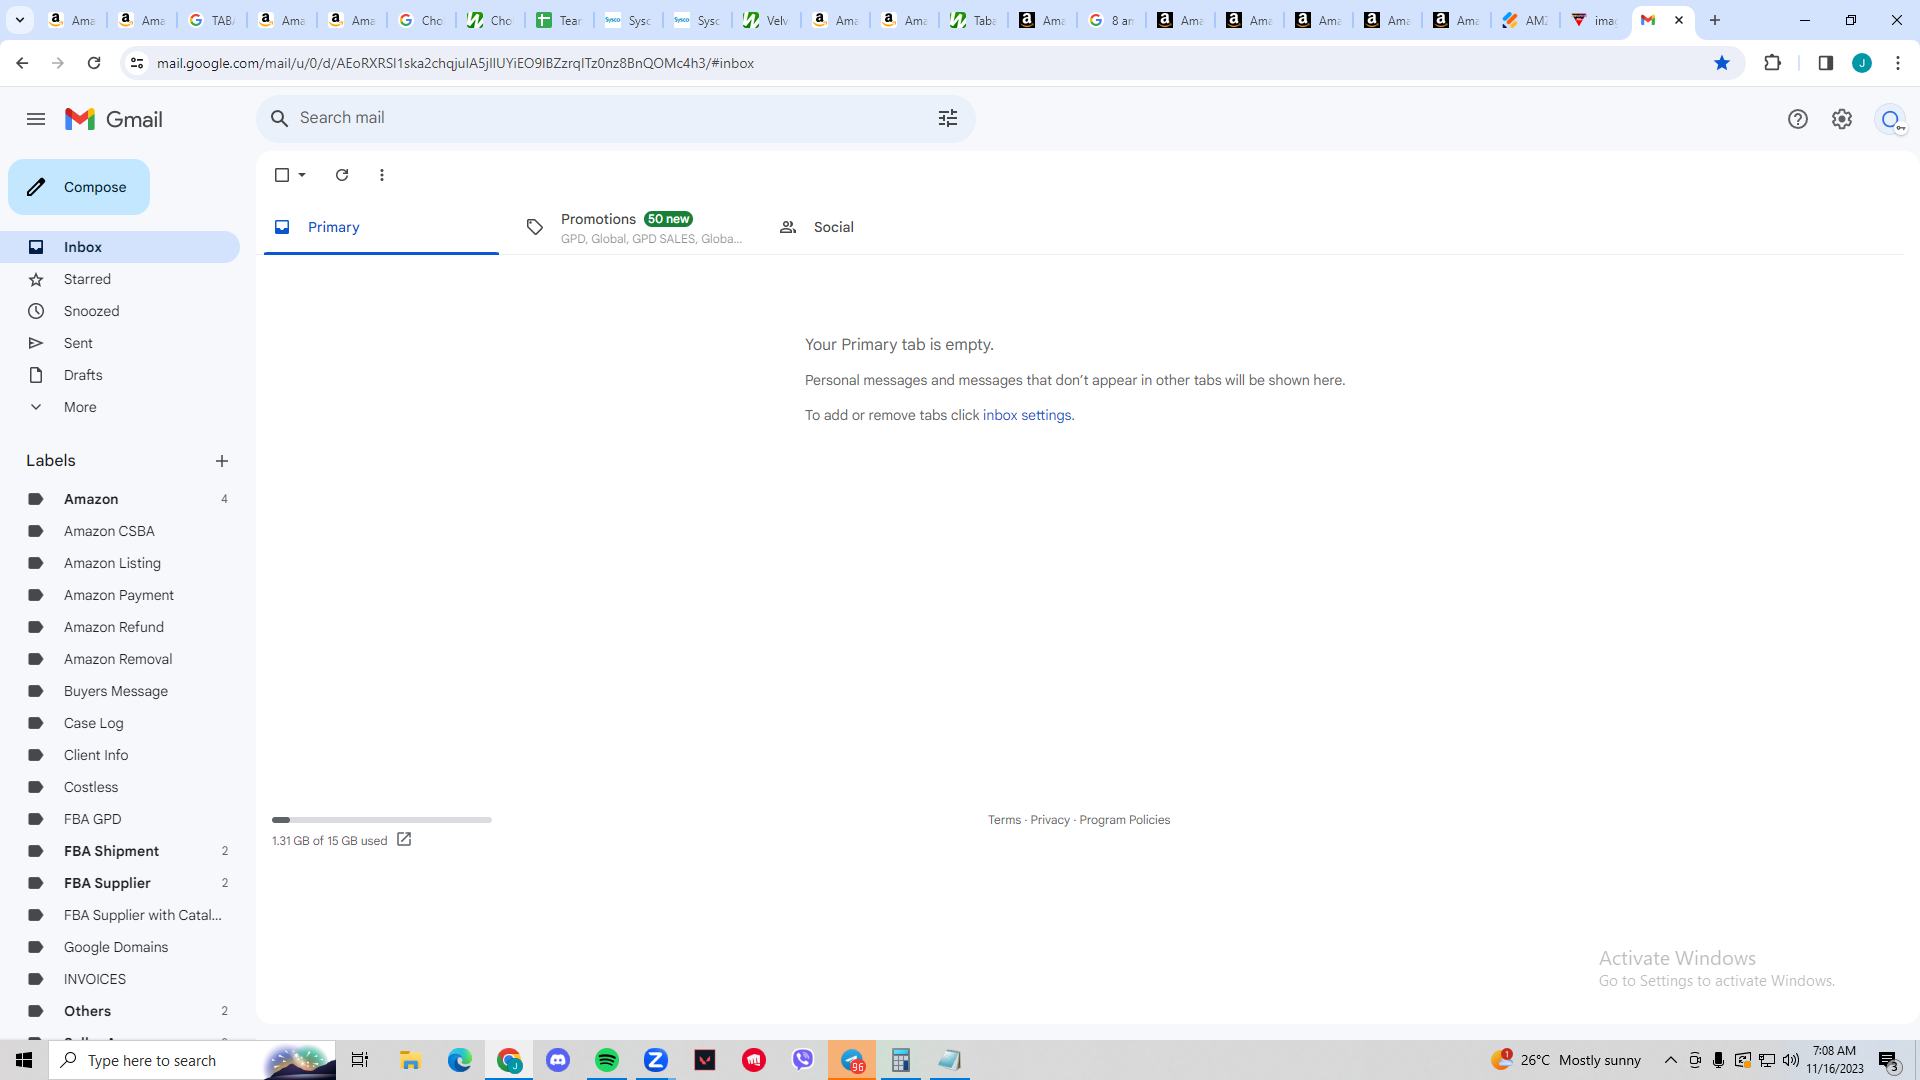Viewport: 1920px width, 1080px height.
Task: Switch to the Primary tab
Action: click(381, 227)
